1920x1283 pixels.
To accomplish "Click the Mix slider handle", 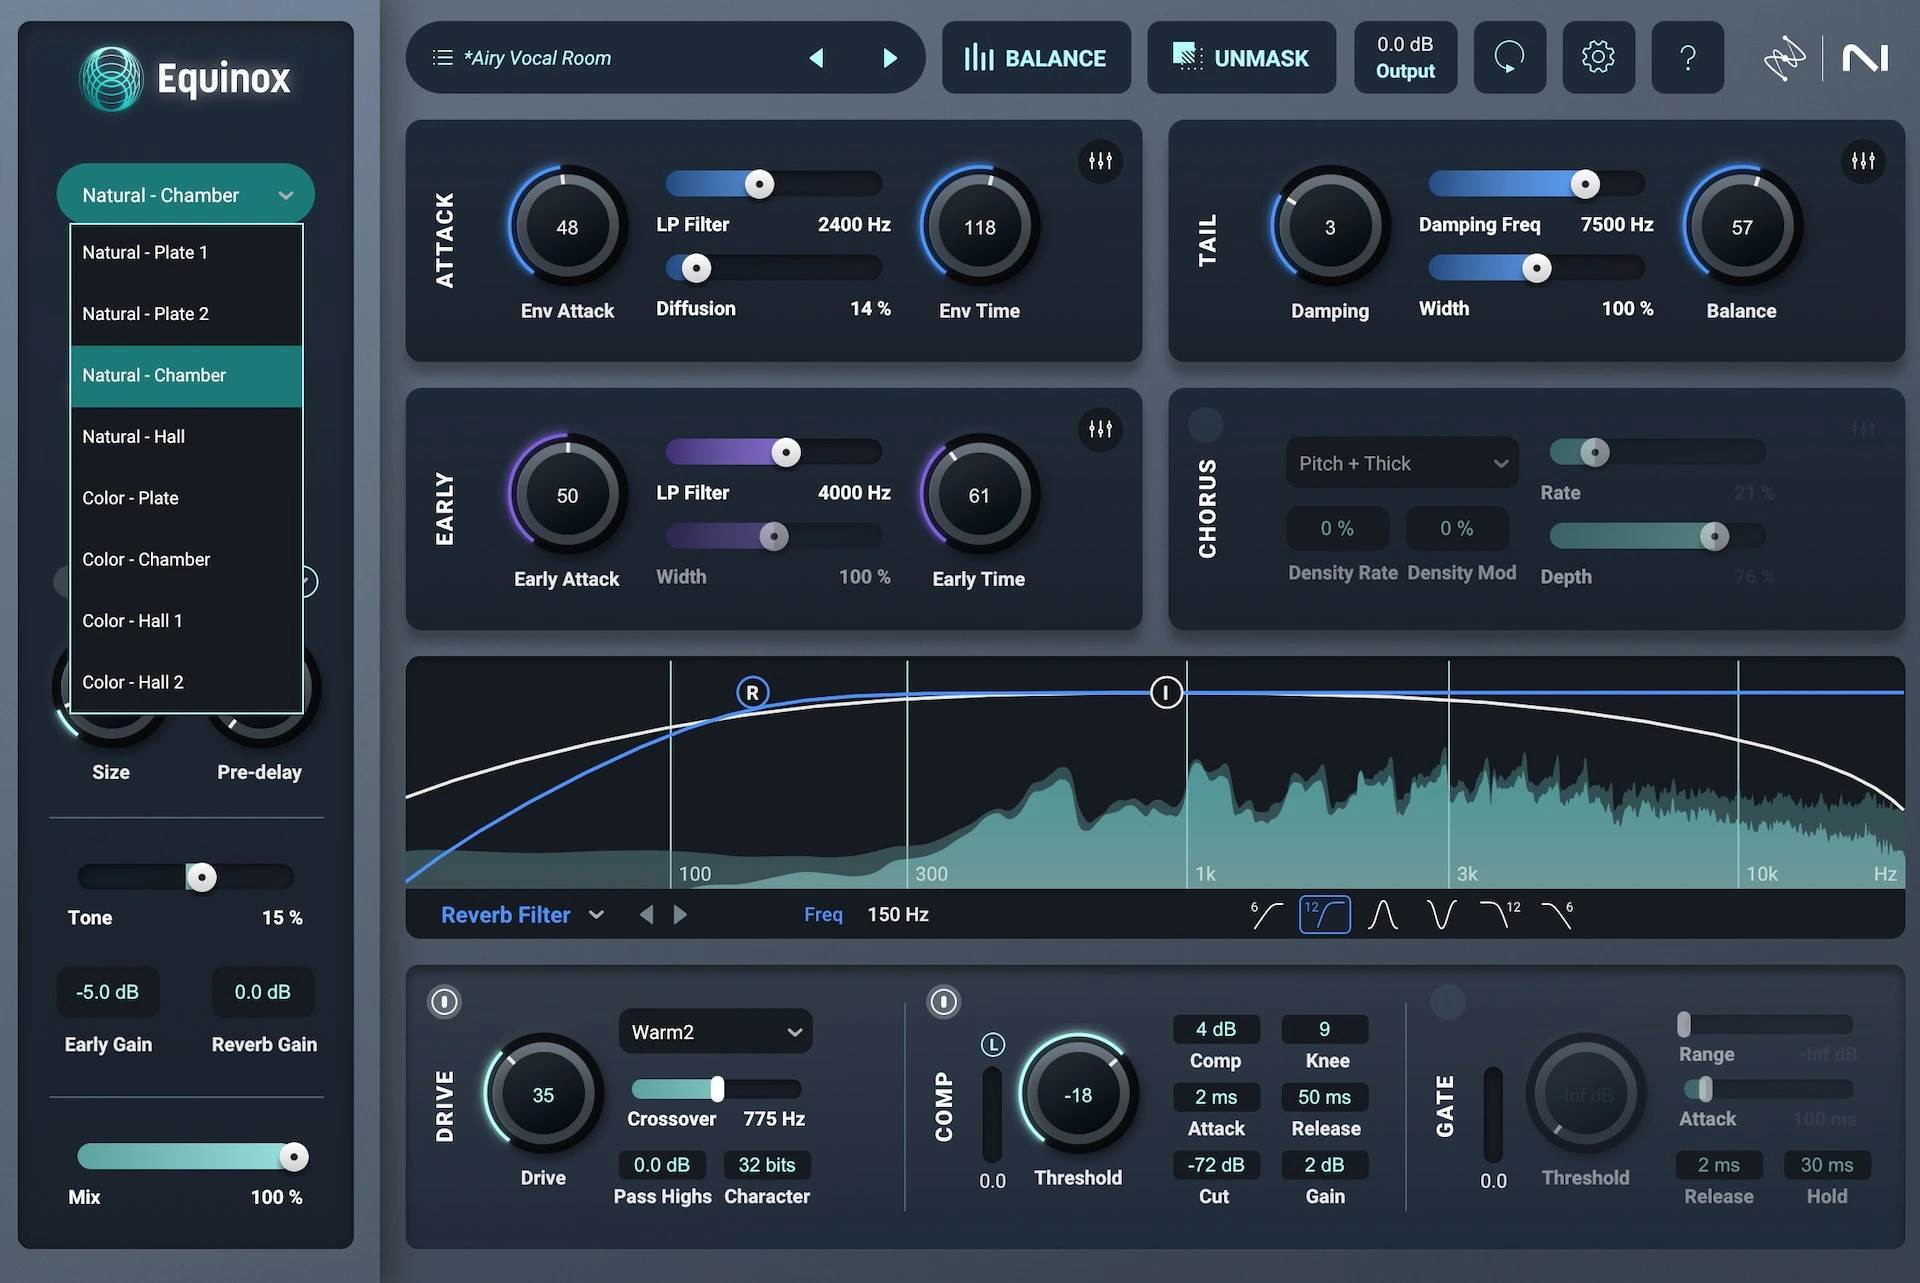I will [293, 1157].
